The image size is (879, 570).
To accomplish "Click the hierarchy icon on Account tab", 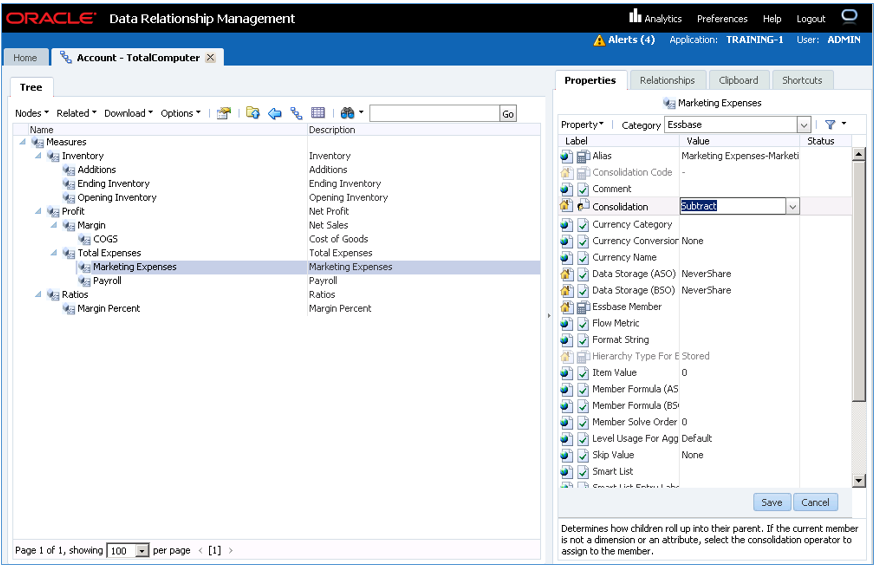I will tap(66, 57).
